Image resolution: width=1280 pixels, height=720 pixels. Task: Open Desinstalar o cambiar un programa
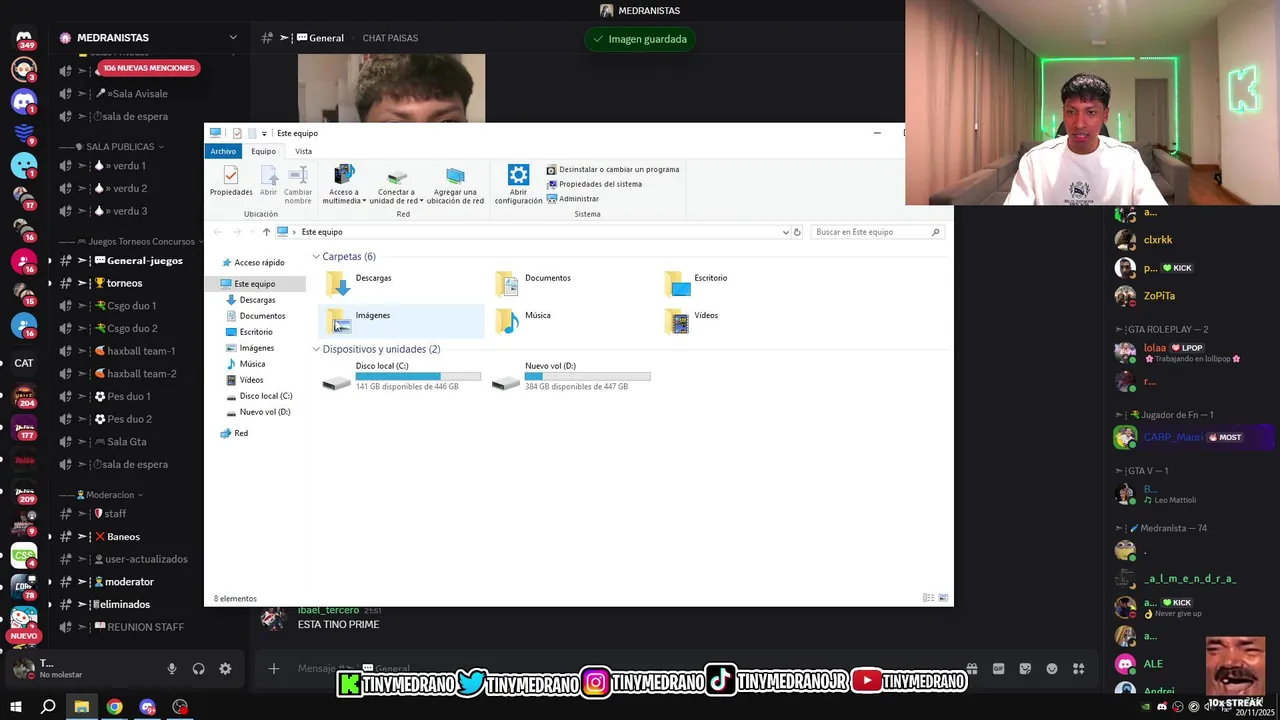[x=613, y=170]
